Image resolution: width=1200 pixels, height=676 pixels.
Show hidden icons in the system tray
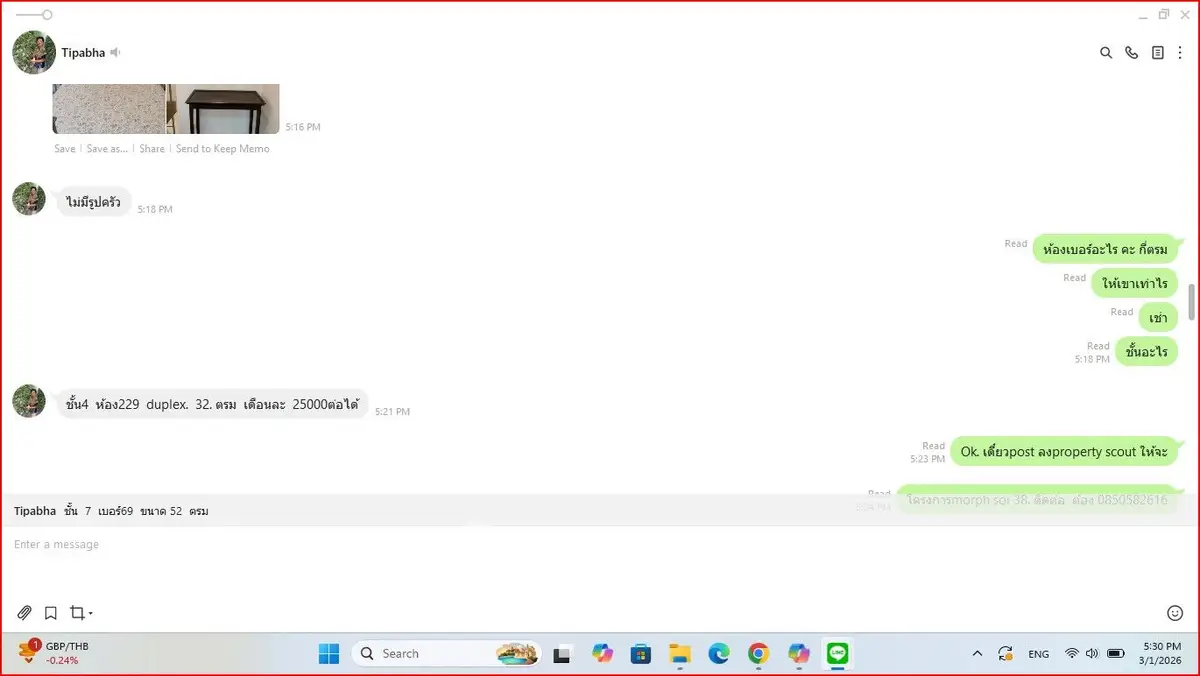pyautogui.click(x=977, y=654)
